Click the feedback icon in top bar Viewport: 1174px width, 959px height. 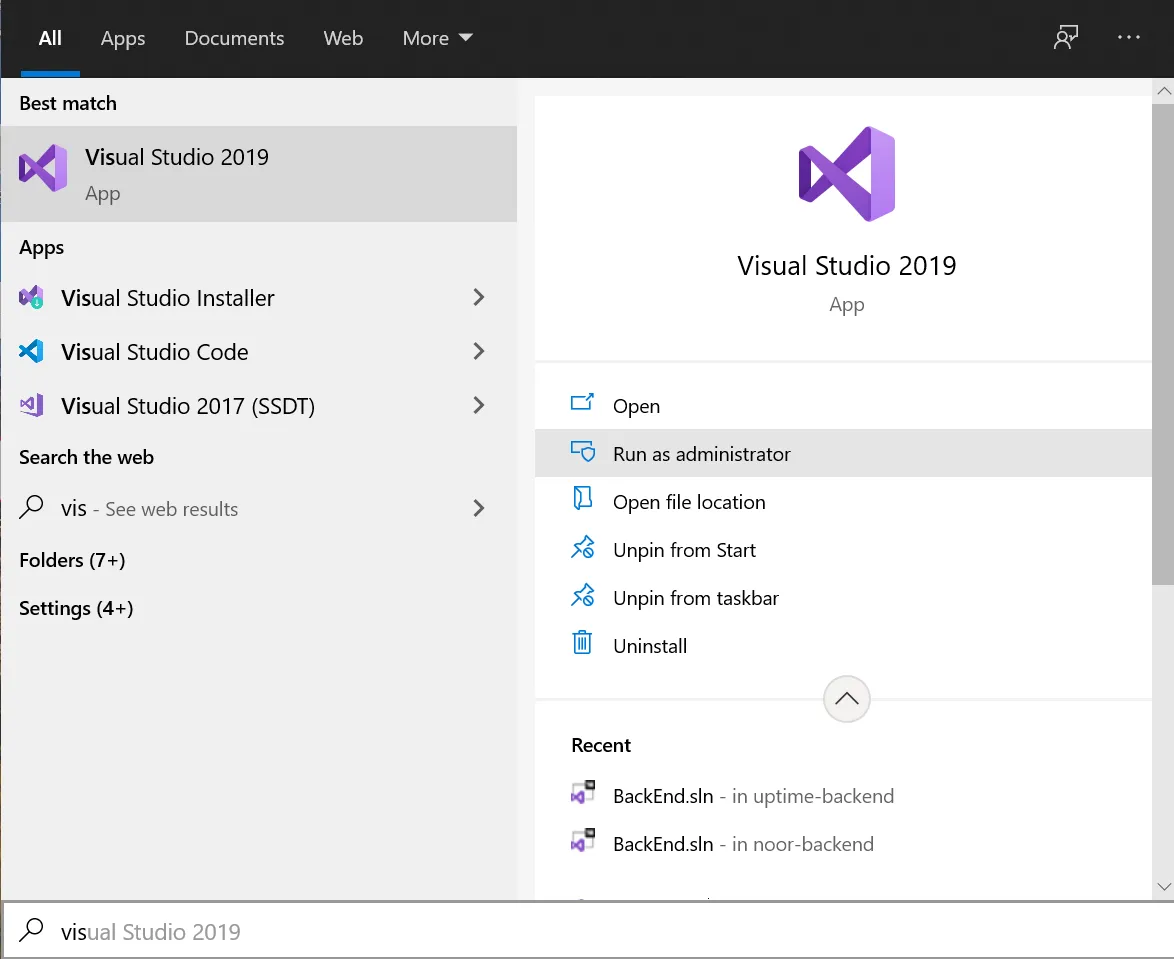(1066, 38)
